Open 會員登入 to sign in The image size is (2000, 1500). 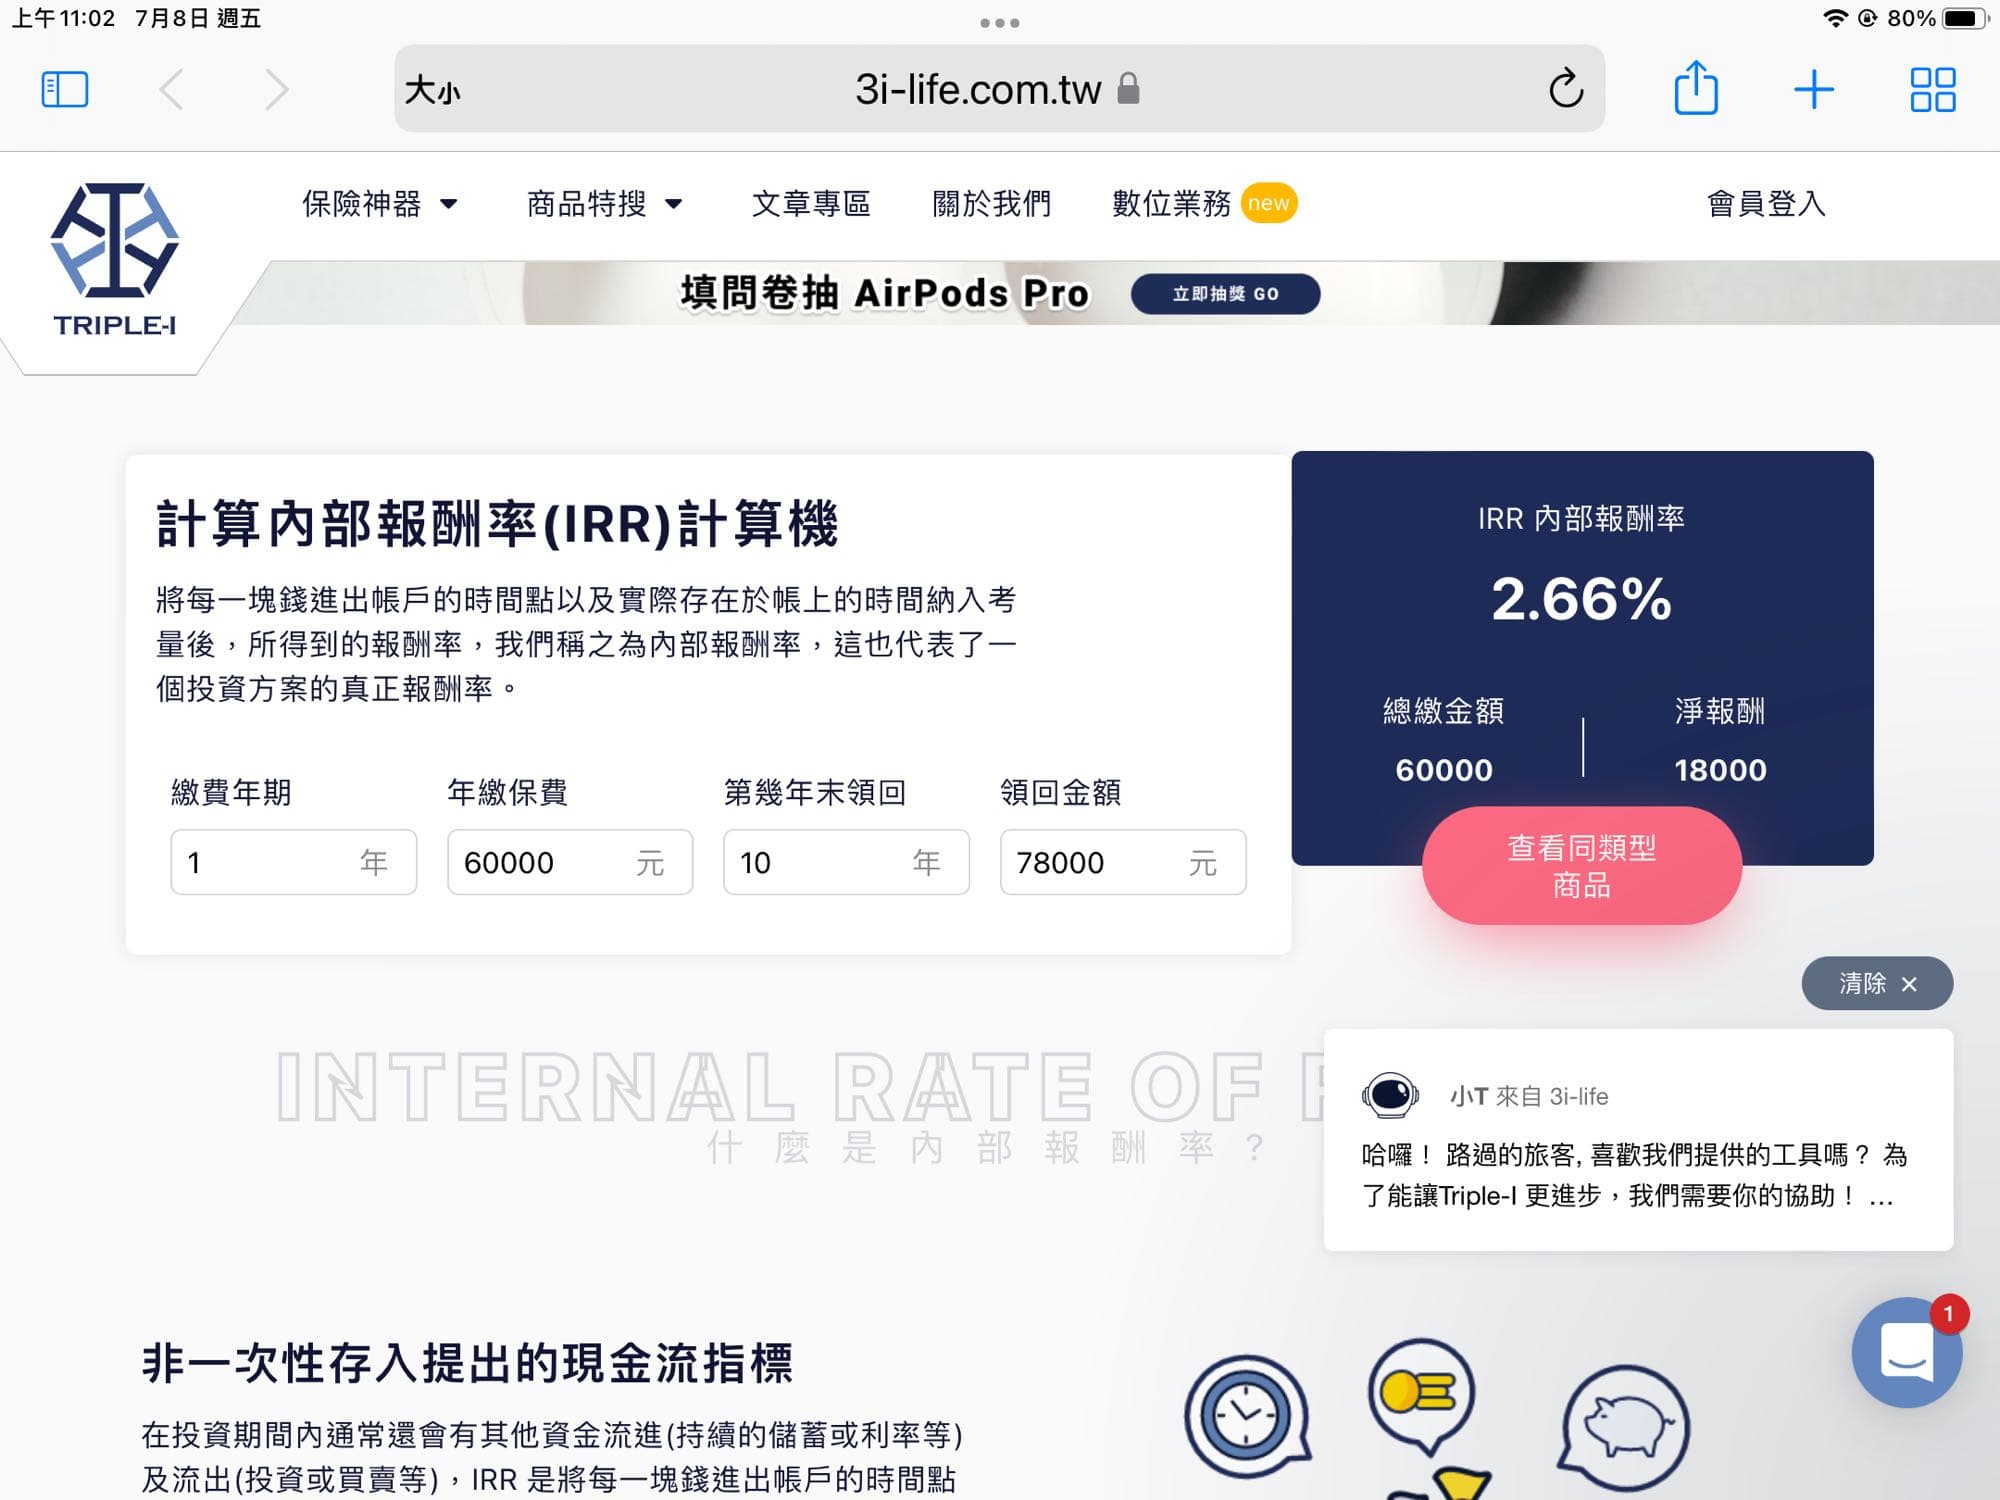click(1766, 204)
